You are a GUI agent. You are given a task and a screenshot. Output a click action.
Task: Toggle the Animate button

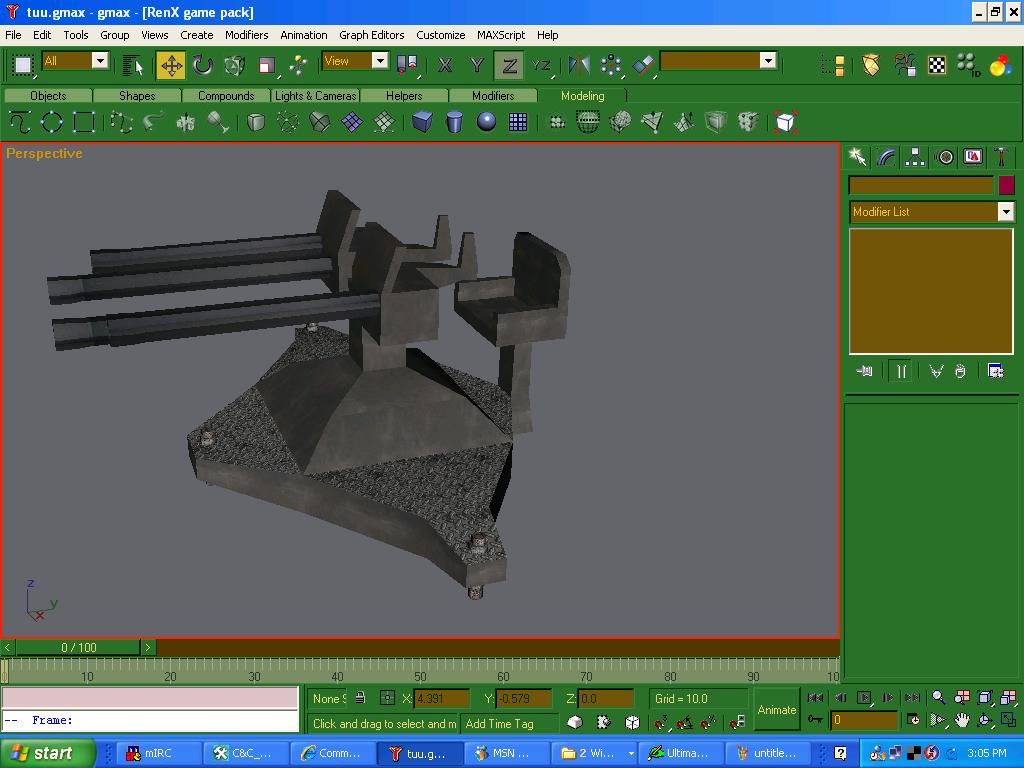[776, 710]
